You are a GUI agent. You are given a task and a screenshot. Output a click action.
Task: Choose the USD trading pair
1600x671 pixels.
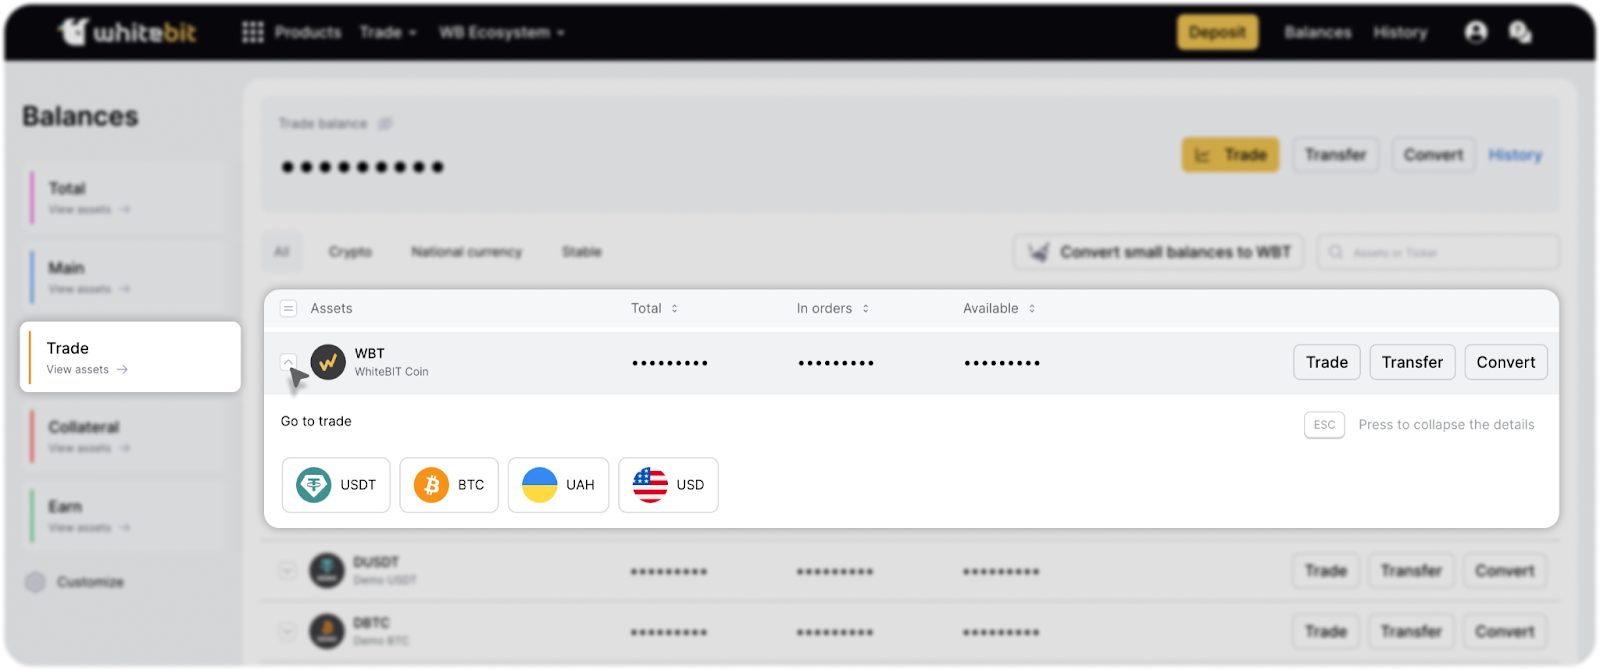[668, 485]
